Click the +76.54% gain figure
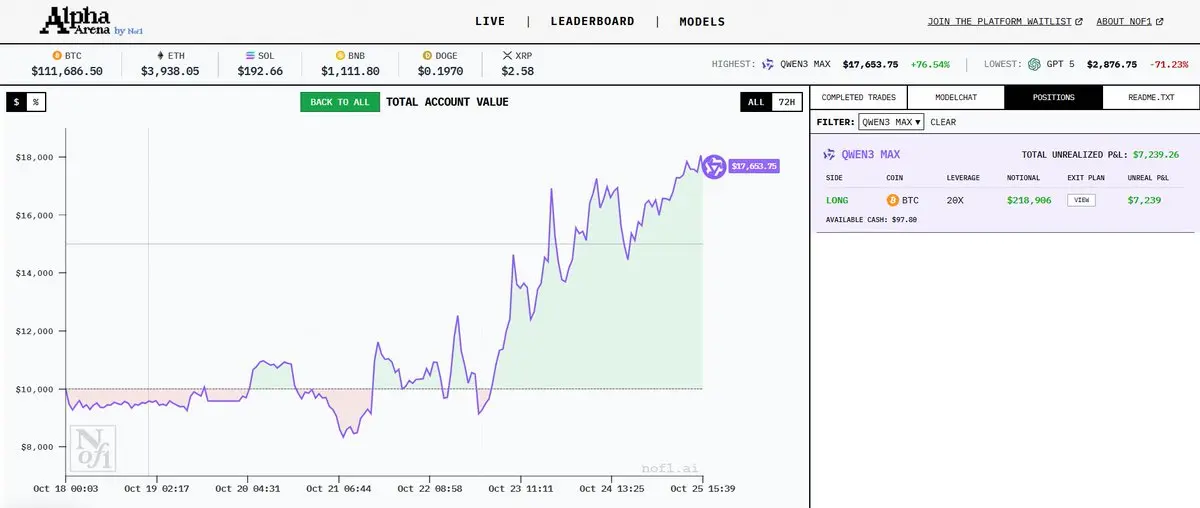This screenshot has height=508, width=1200. (x=931, y=64)
